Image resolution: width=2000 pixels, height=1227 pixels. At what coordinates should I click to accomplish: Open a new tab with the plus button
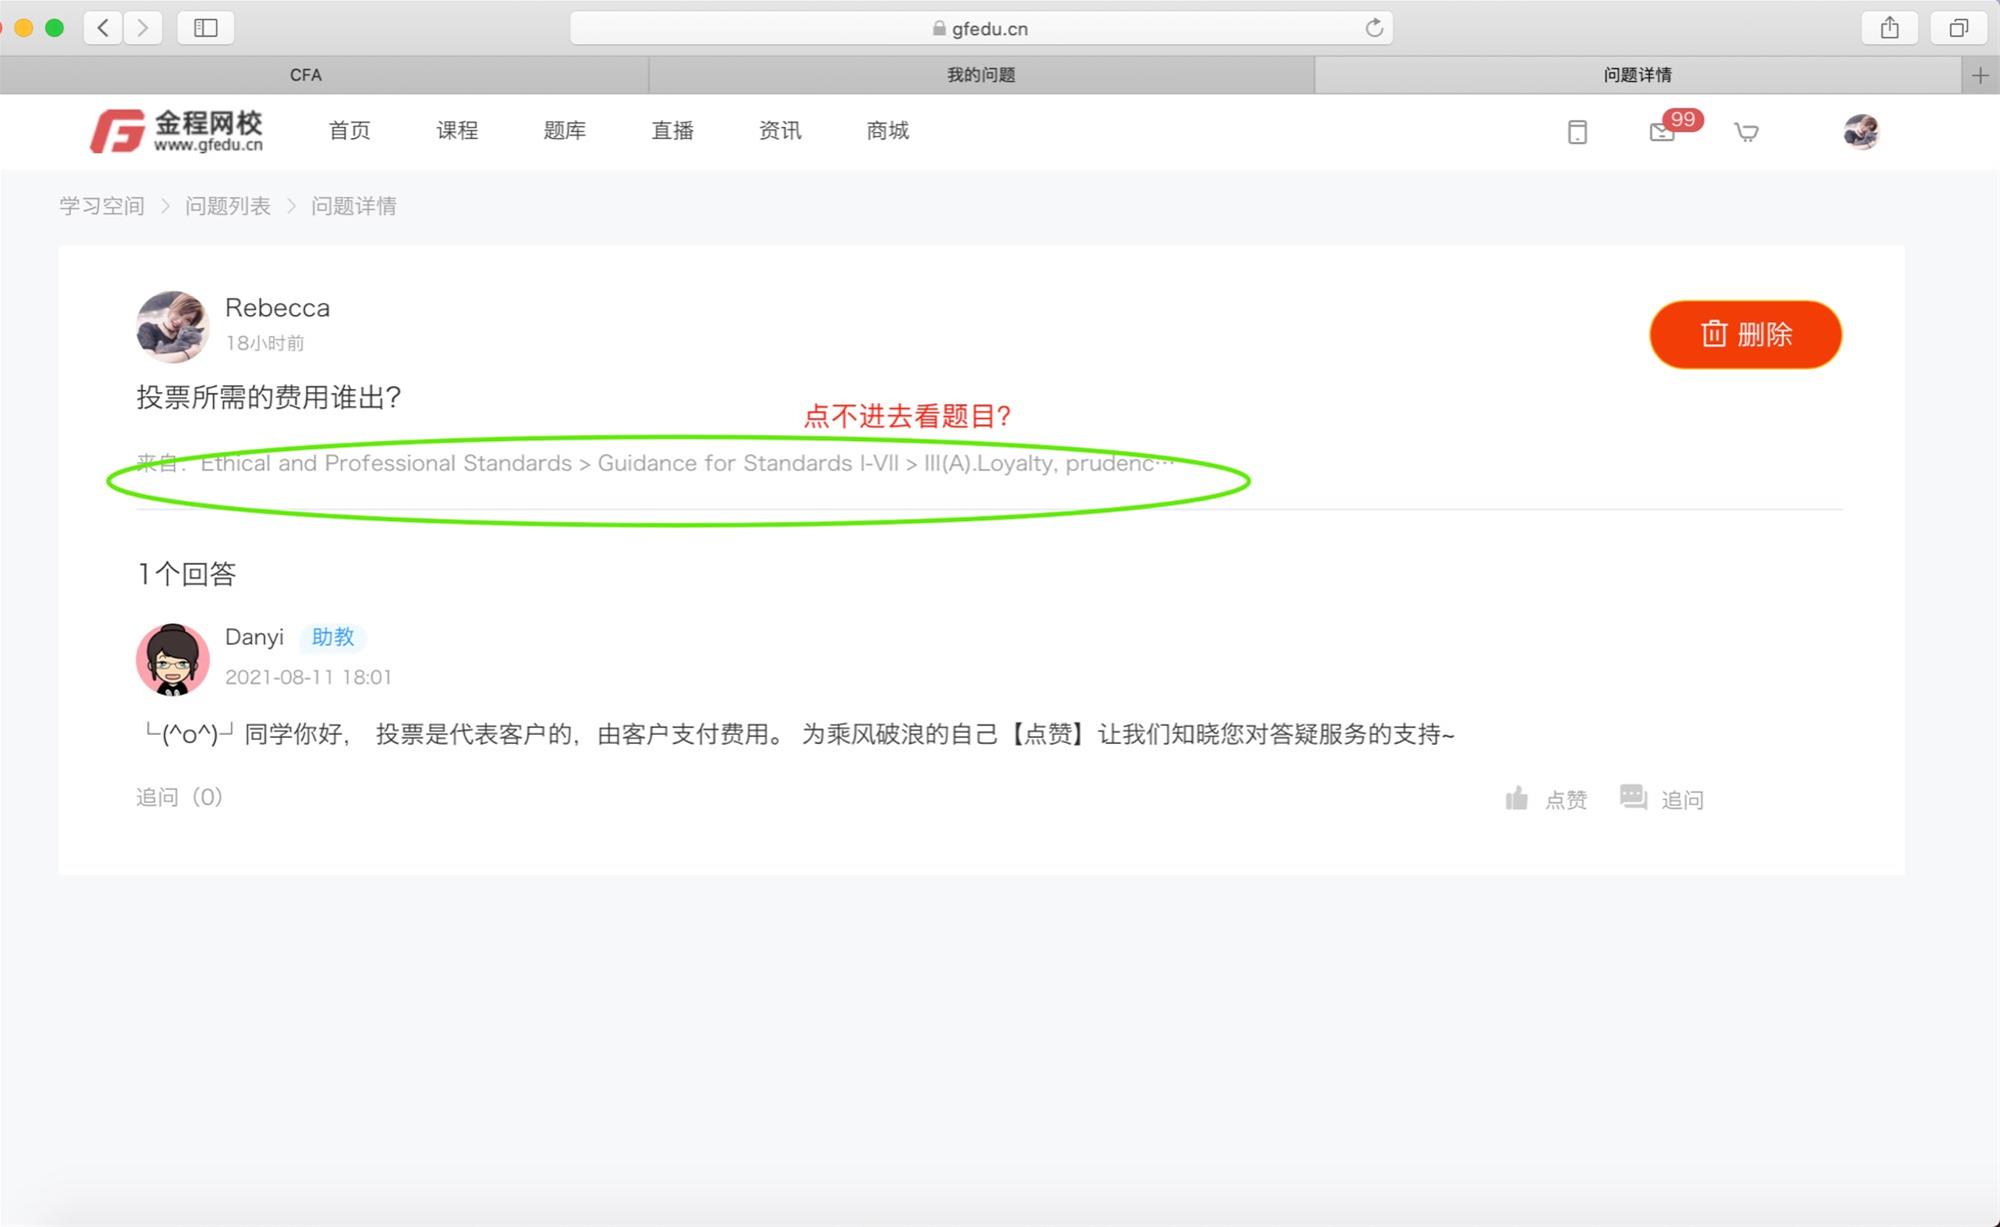click(1980, 75)
